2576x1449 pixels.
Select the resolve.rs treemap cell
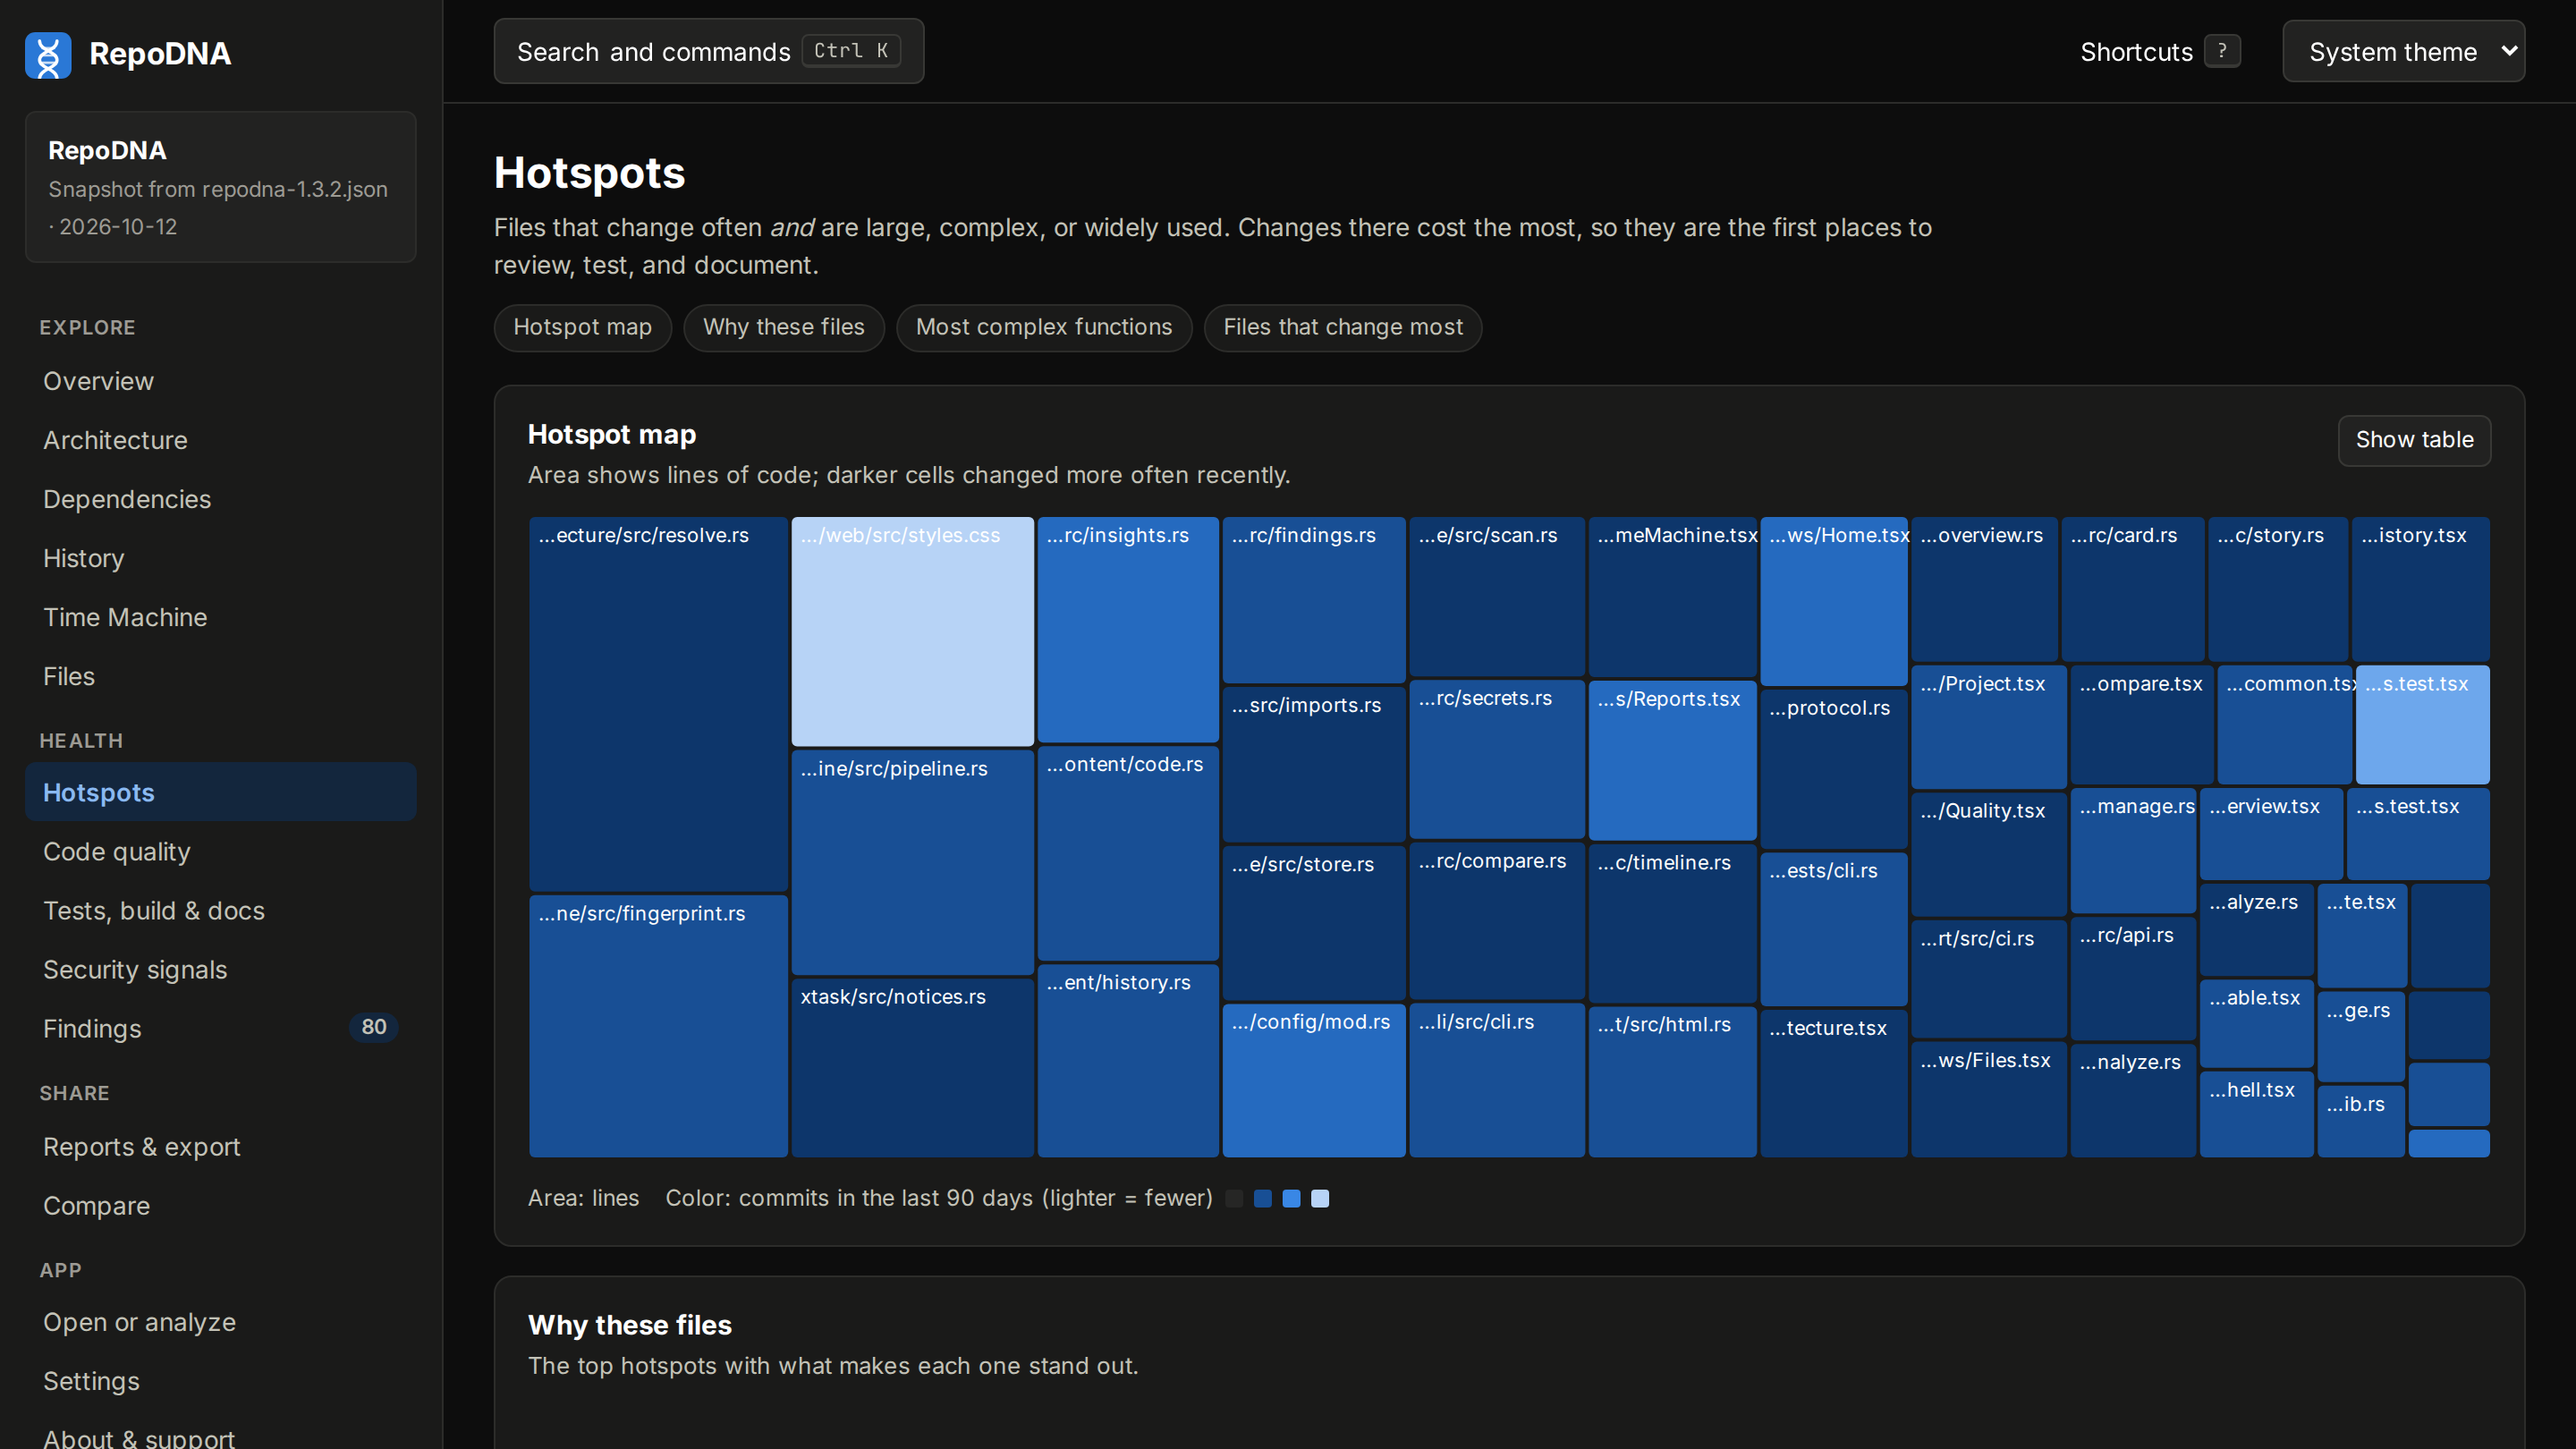[658, 703]
